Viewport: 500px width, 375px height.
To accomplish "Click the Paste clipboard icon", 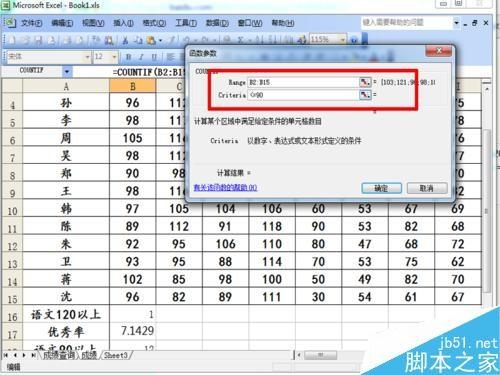I will 151,40.
